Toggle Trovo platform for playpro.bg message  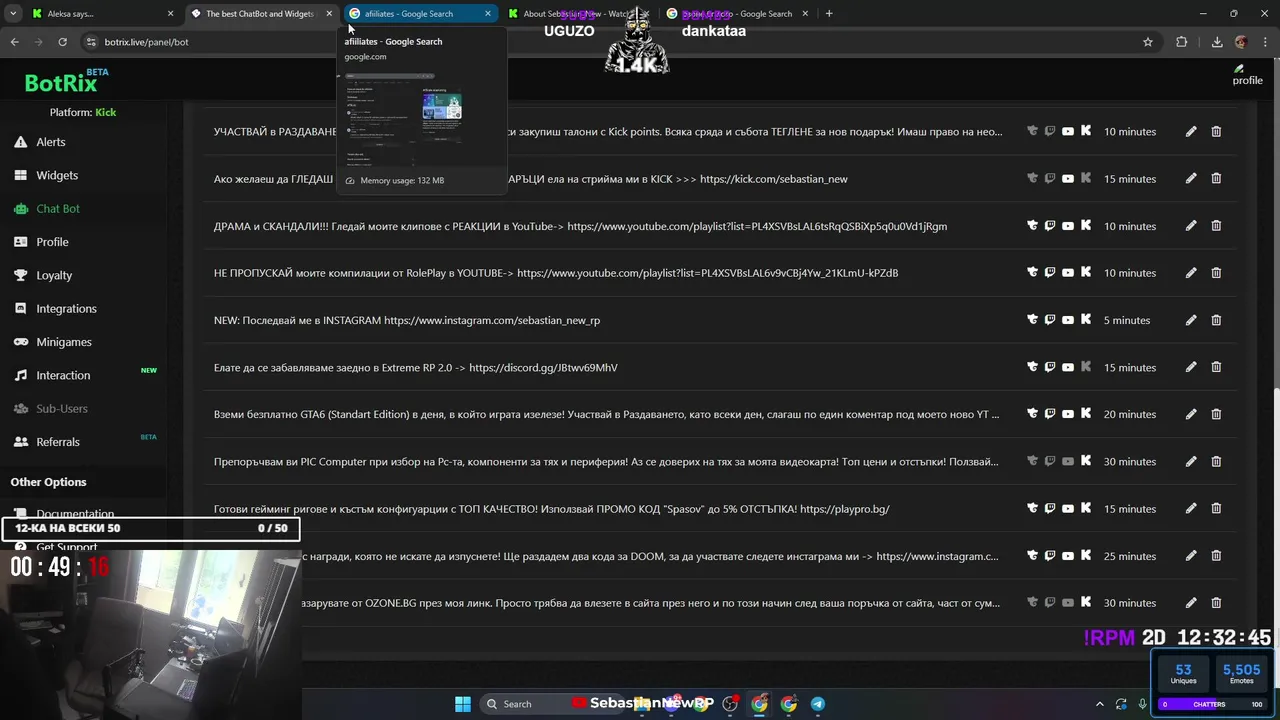(1032, 508)
